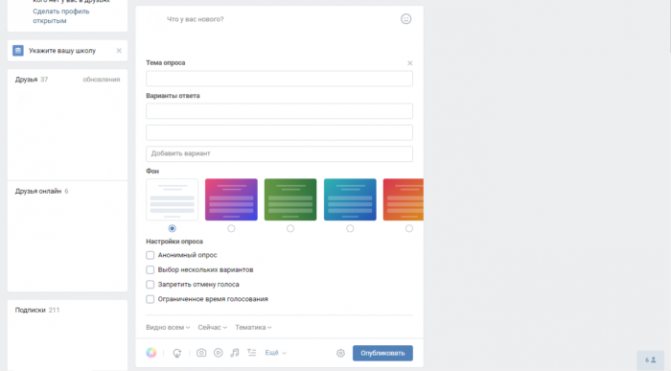Open the Друзья 37 list
The height and width of the screenshot is (371, 671).
click(31, 80)
